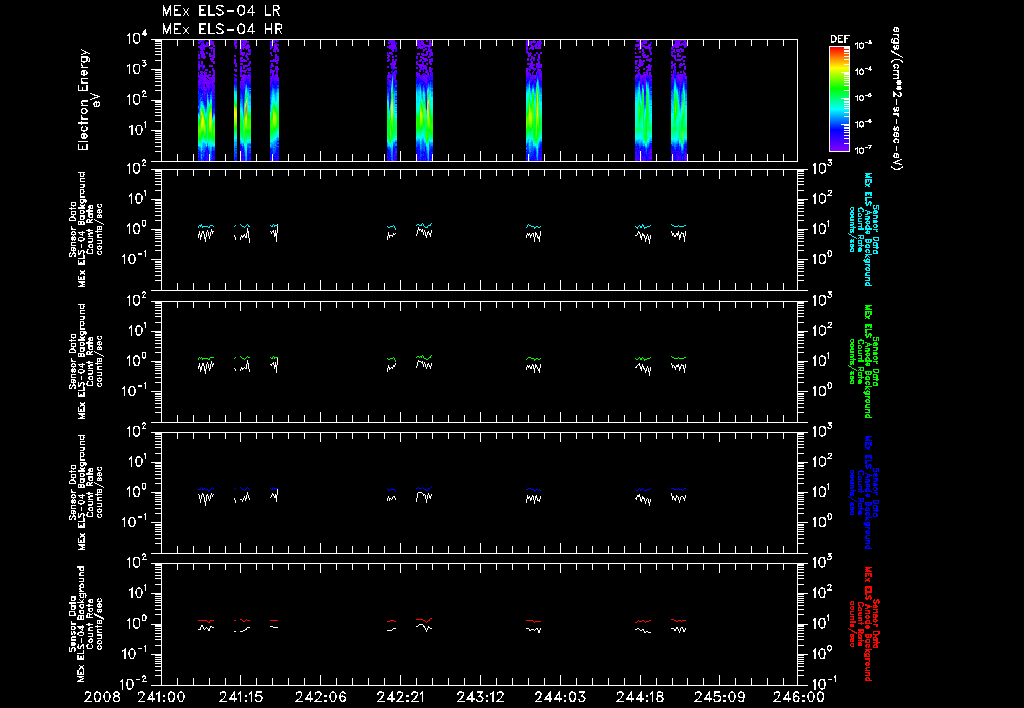Click the 10^-7 label on DEF color scale

point(864,150)
